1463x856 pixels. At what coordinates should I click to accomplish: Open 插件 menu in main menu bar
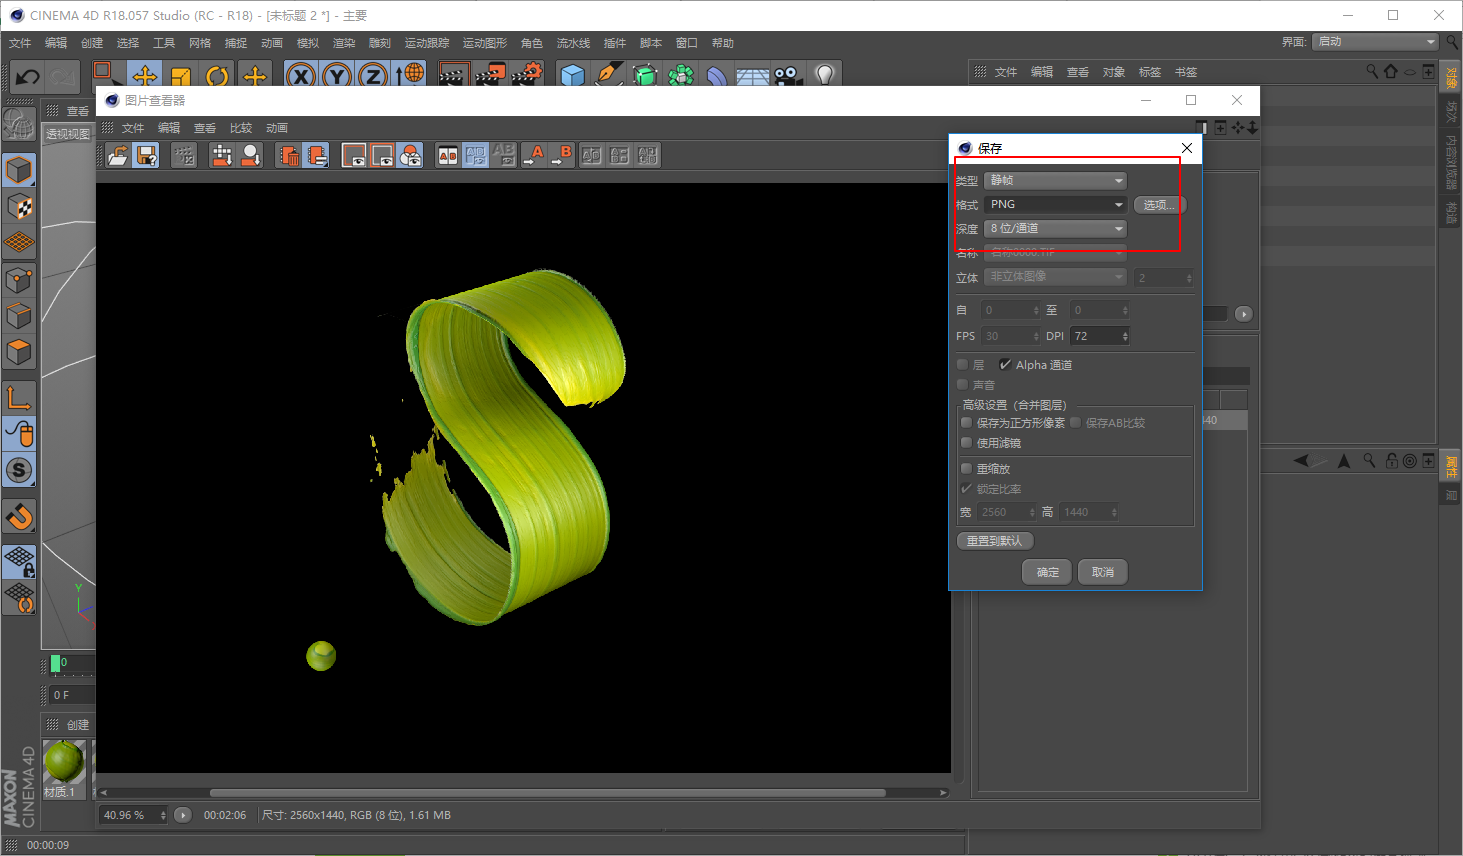point(615,43)
